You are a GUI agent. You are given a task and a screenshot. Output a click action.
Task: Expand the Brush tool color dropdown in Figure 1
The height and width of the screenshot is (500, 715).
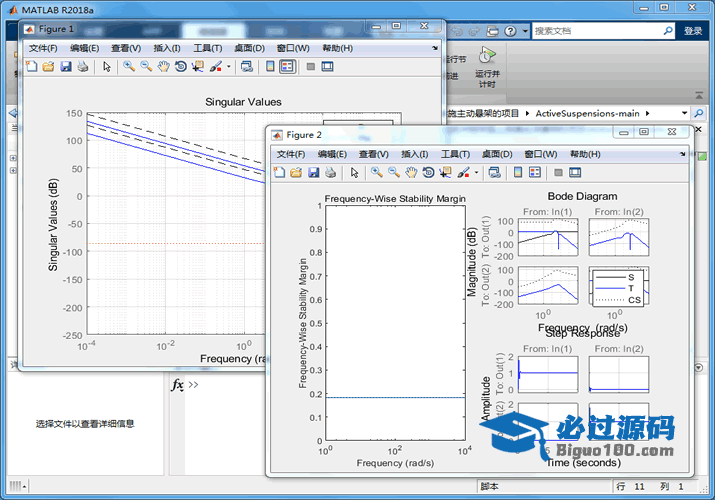[x=229, y=67]
